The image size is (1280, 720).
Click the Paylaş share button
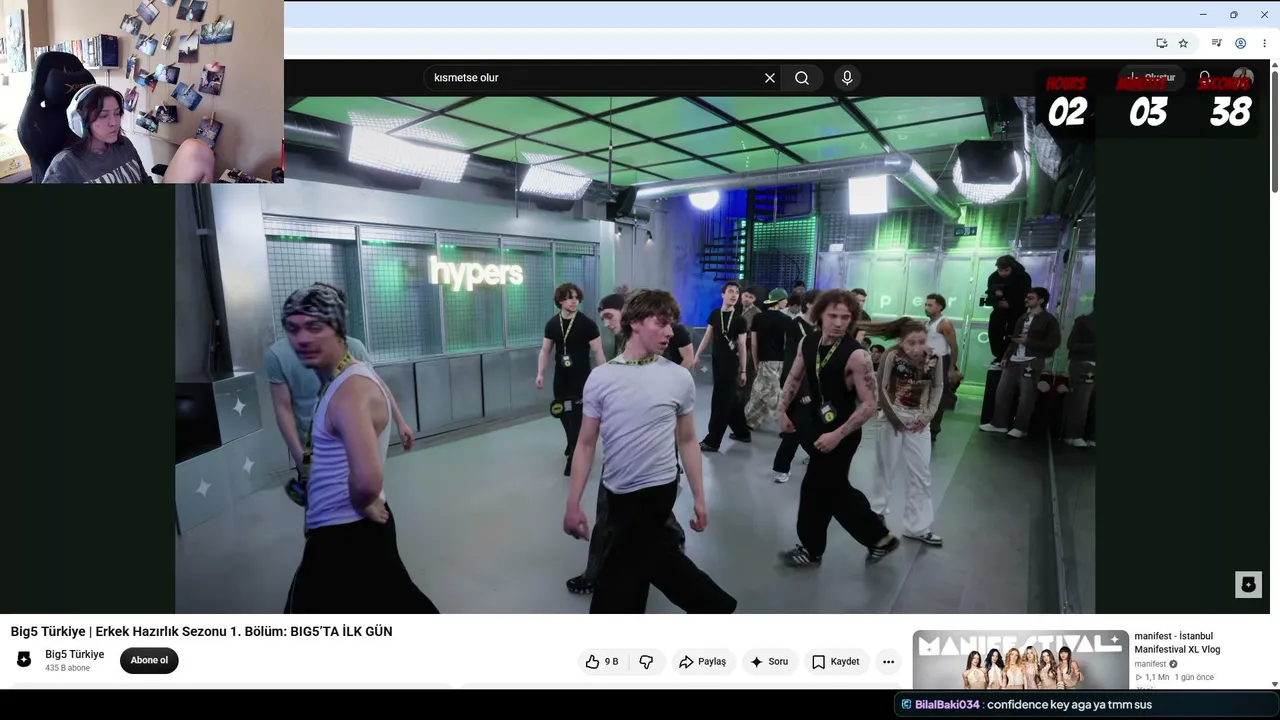(702, 662)
